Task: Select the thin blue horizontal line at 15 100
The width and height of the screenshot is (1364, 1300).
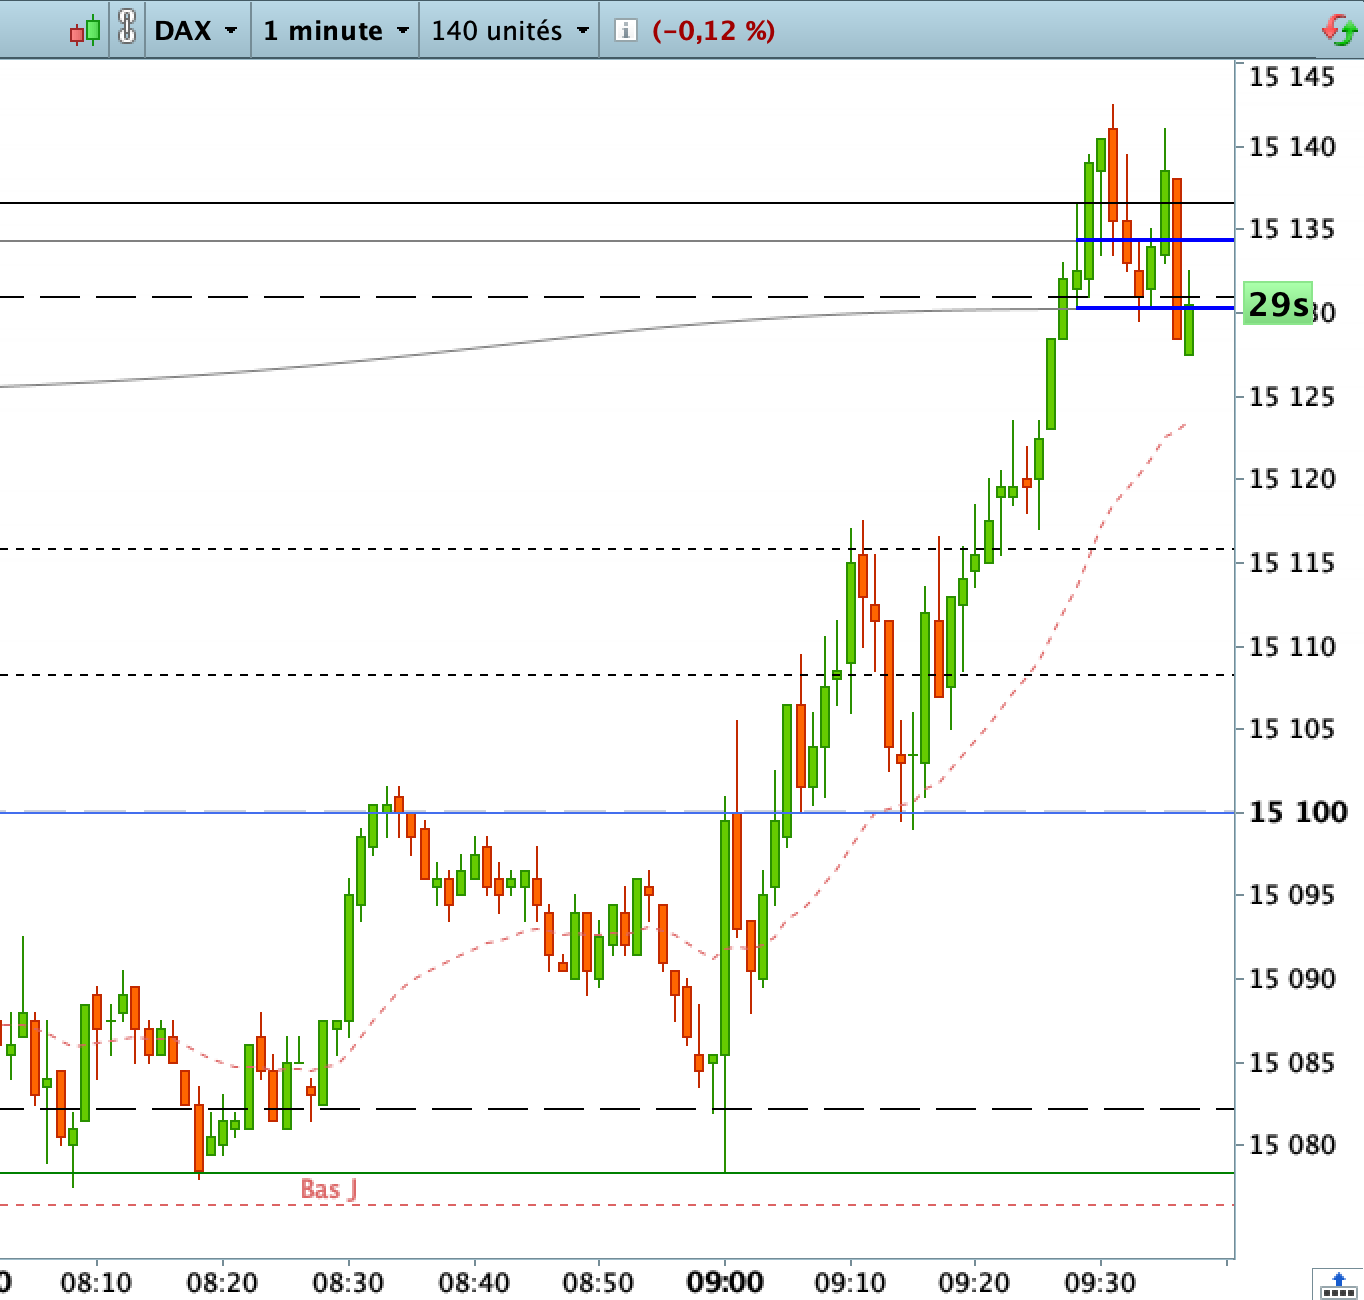Action: [x=617, y=812]
